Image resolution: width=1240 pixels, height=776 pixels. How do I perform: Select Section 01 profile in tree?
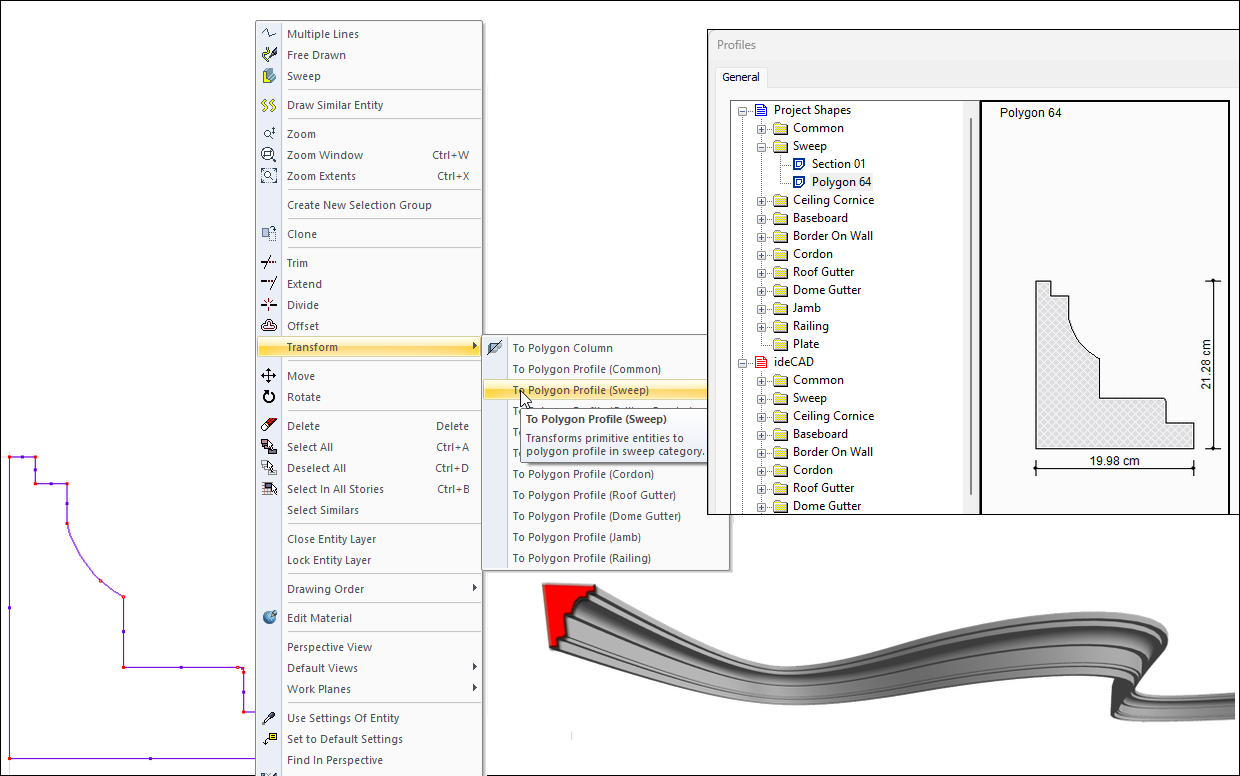838,164
